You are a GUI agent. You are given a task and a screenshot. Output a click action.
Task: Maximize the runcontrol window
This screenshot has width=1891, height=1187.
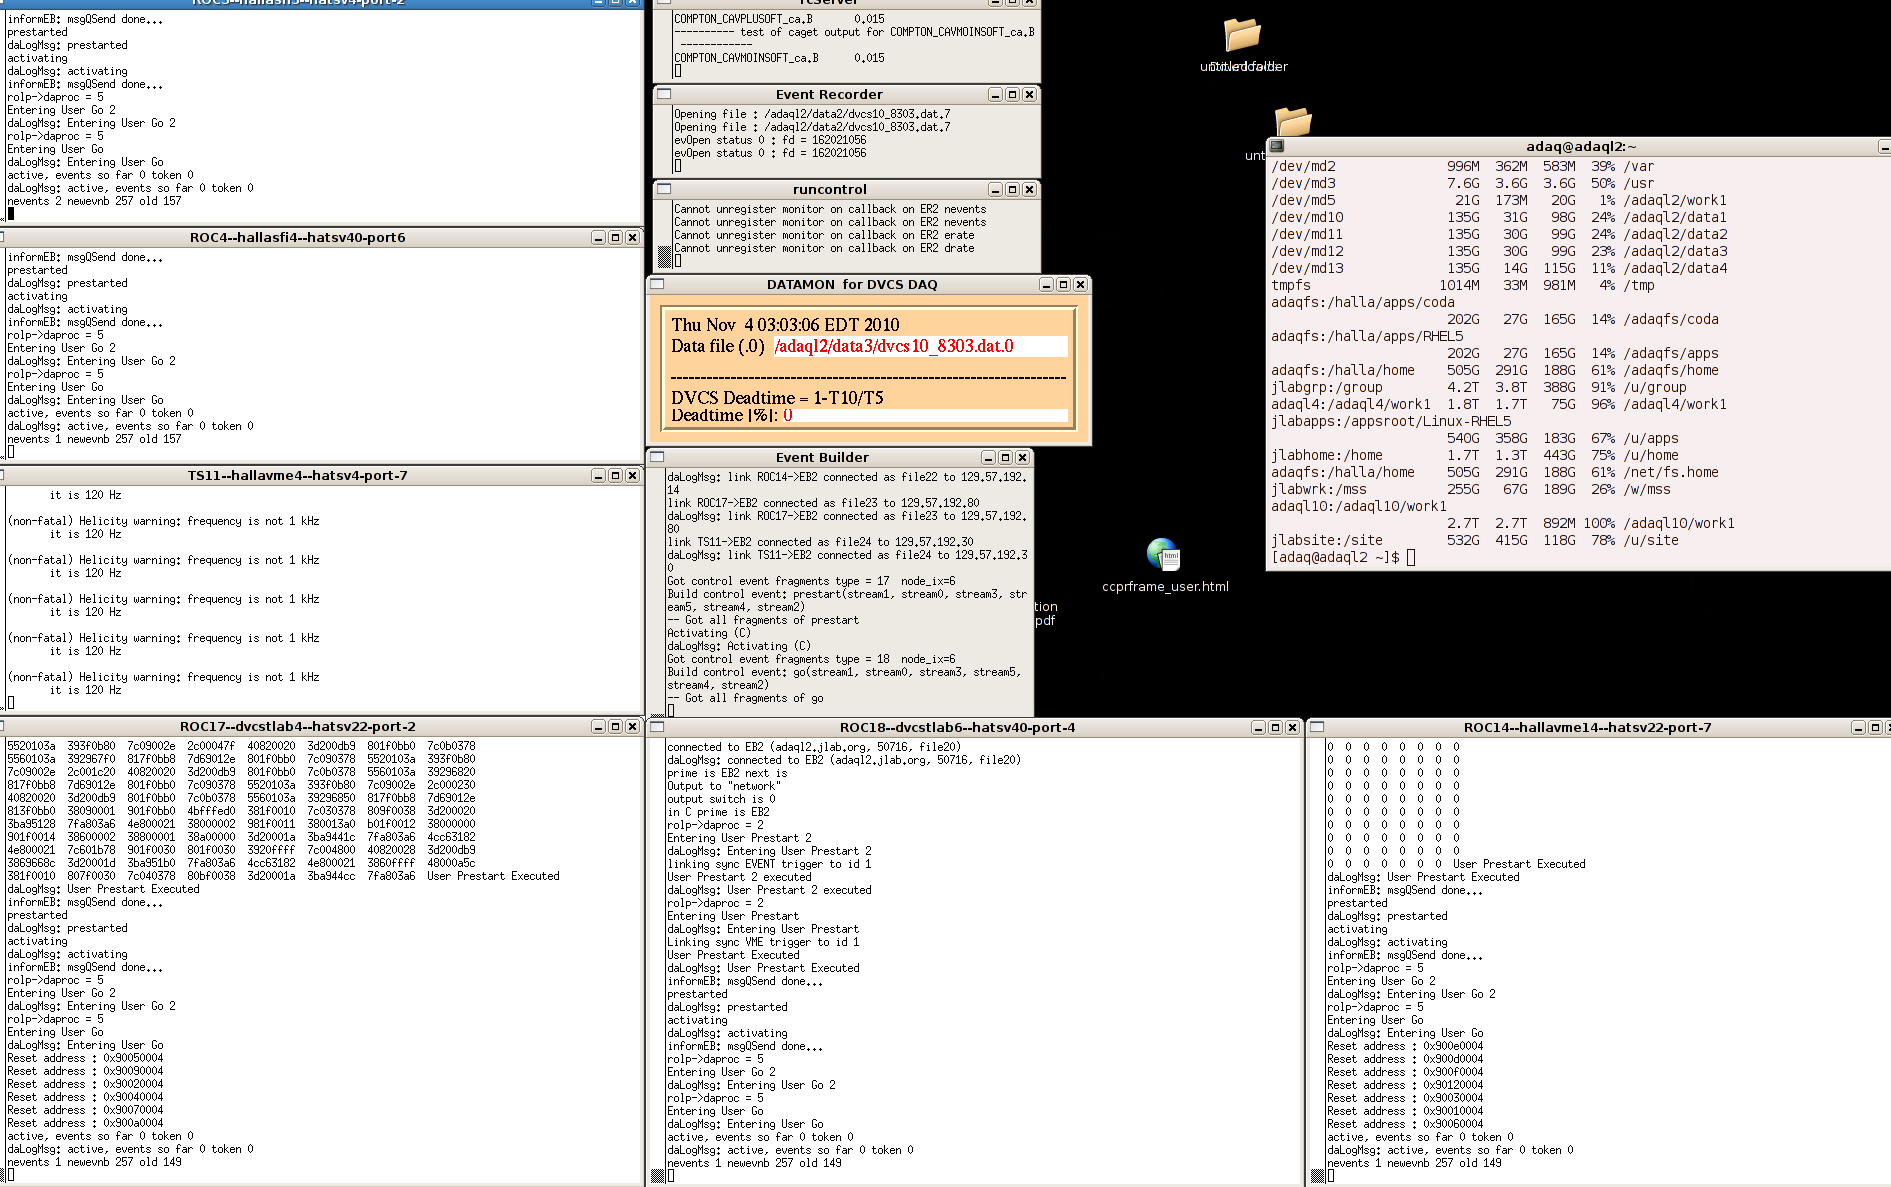point(1012,189)
